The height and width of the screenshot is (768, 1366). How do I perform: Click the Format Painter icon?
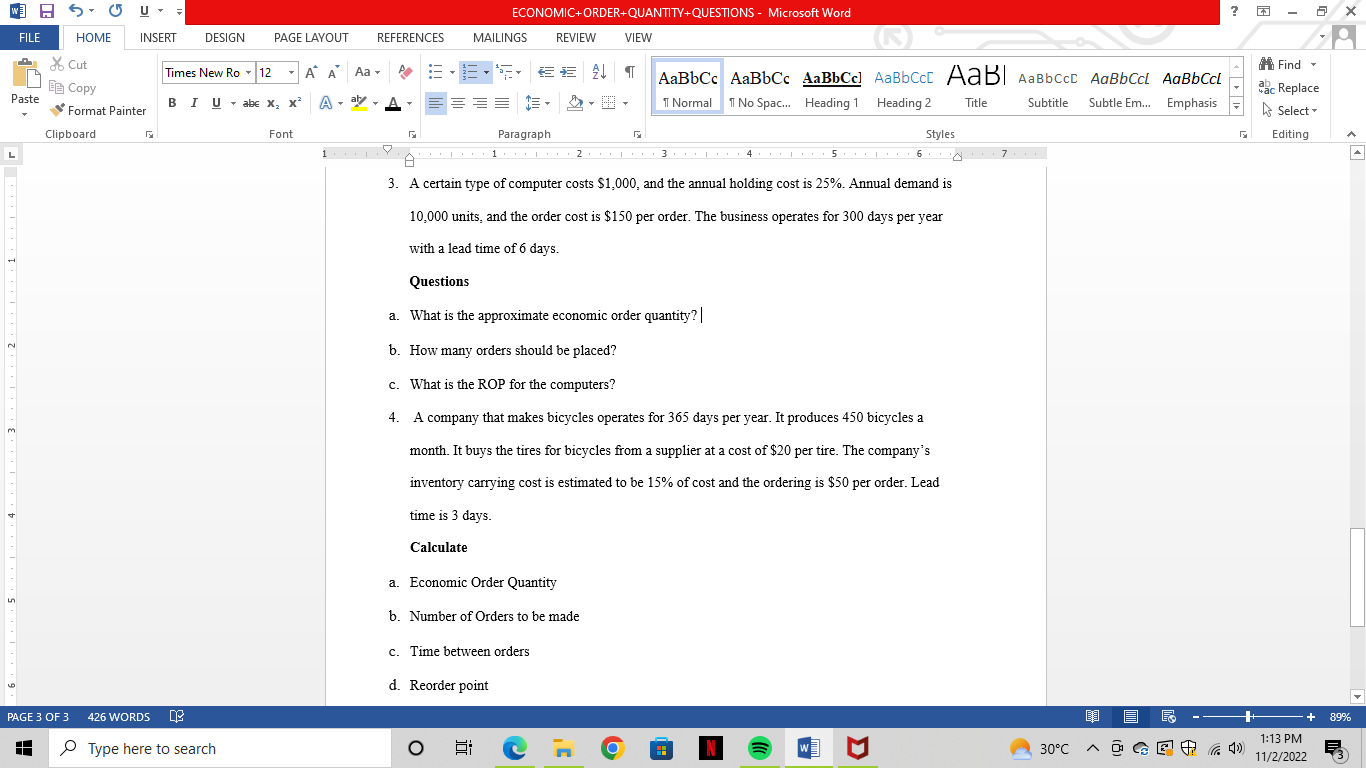[x=58, y=110]
